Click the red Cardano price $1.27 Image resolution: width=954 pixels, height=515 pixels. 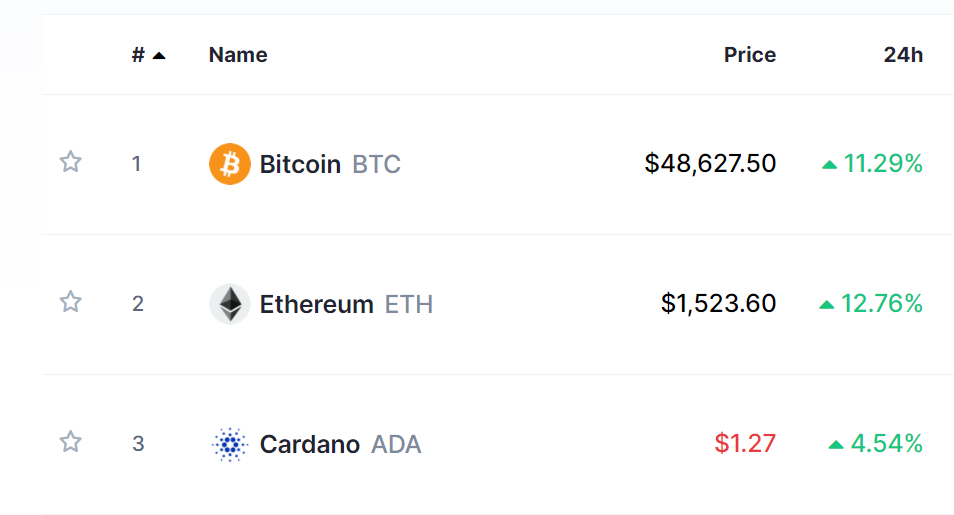745,443
